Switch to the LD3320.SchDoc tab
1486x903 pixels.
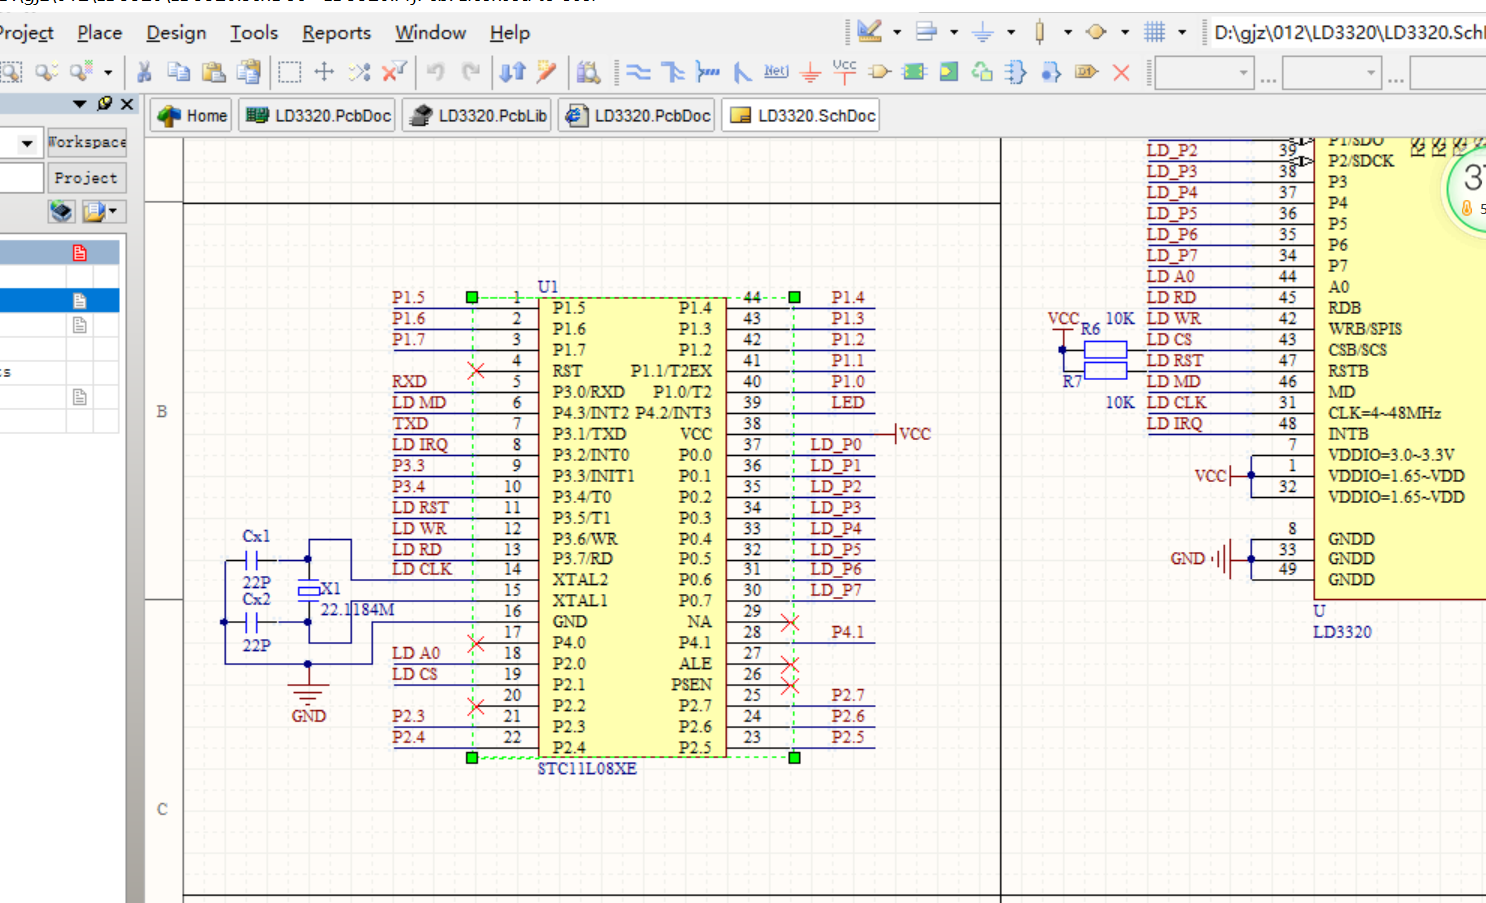802,115
